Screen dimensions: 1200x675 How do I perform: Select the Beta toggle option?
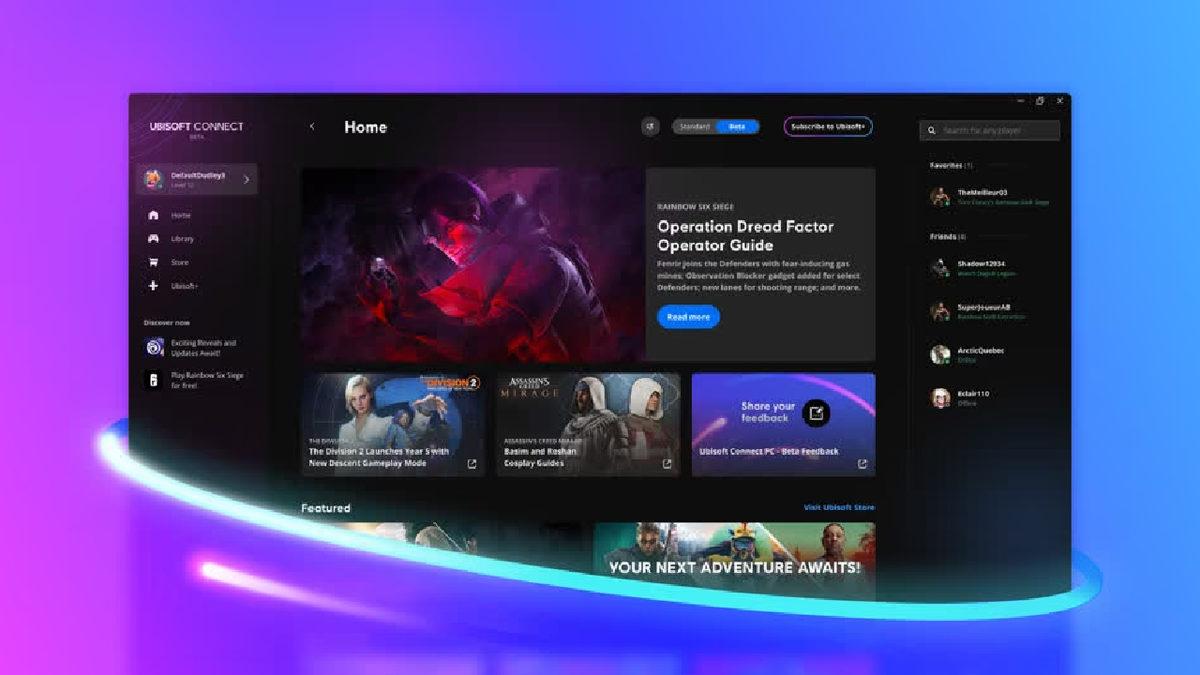pos(738,126)
